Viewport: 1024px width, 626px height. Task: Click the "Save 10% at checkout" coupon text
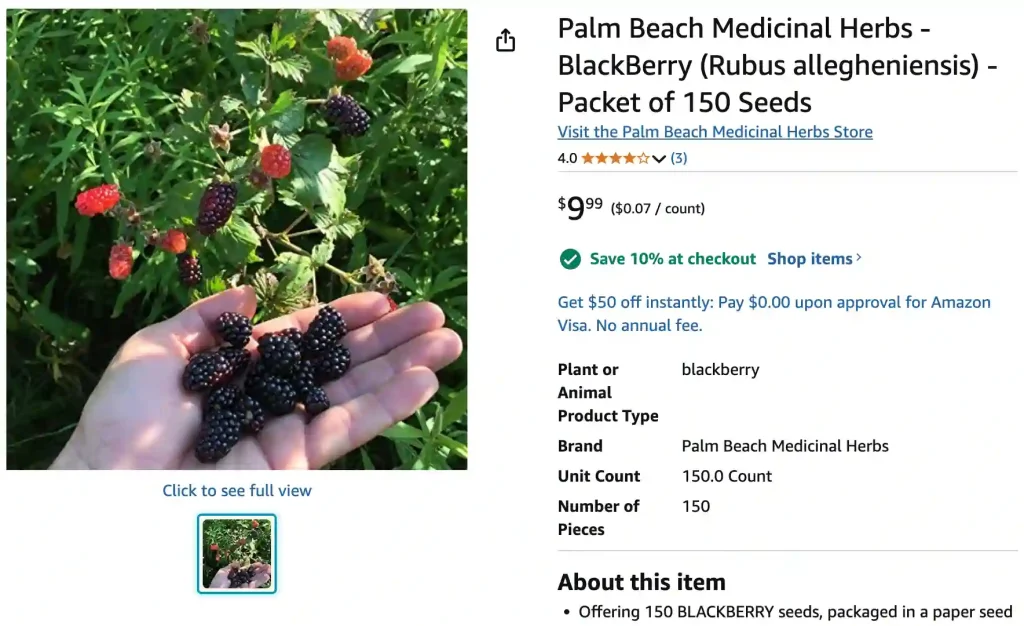pos(672,259)
